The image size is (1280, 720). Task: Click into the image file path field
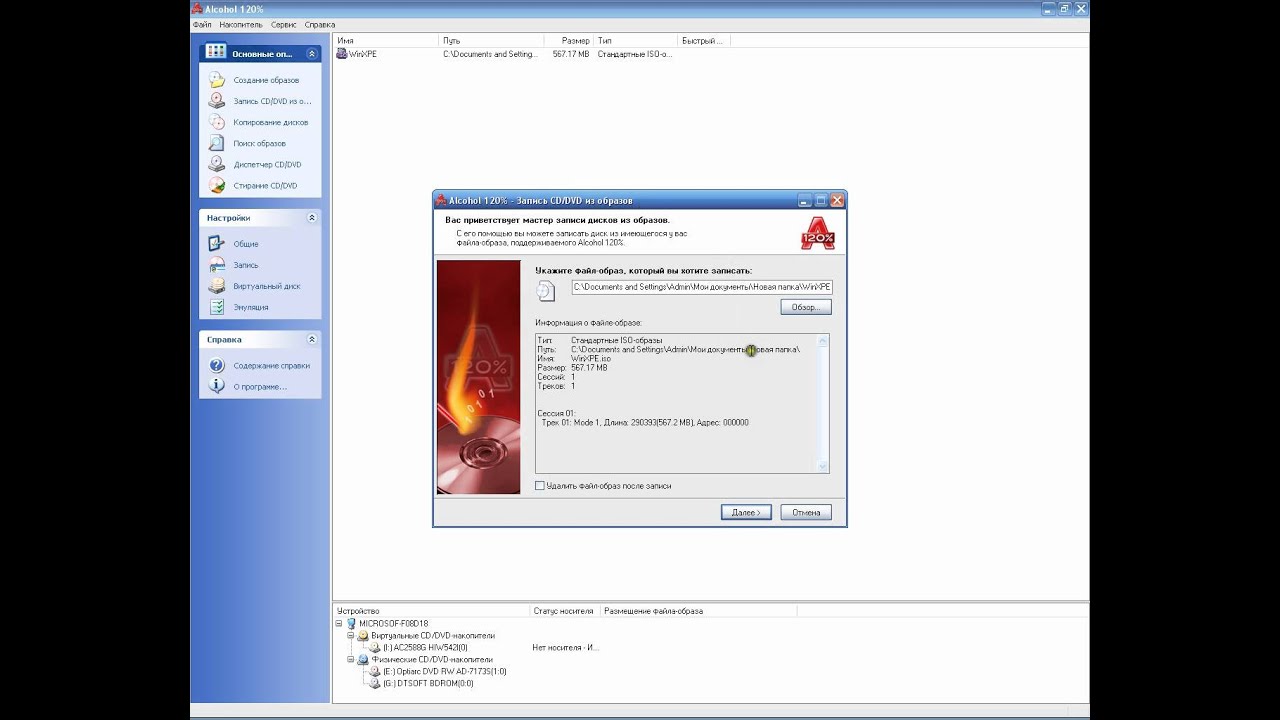point(701,287)
